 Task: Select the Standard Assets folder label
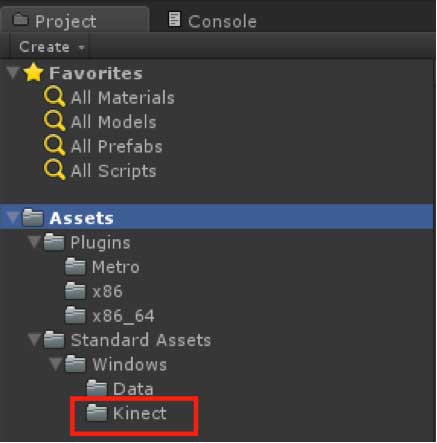[141, 340]
